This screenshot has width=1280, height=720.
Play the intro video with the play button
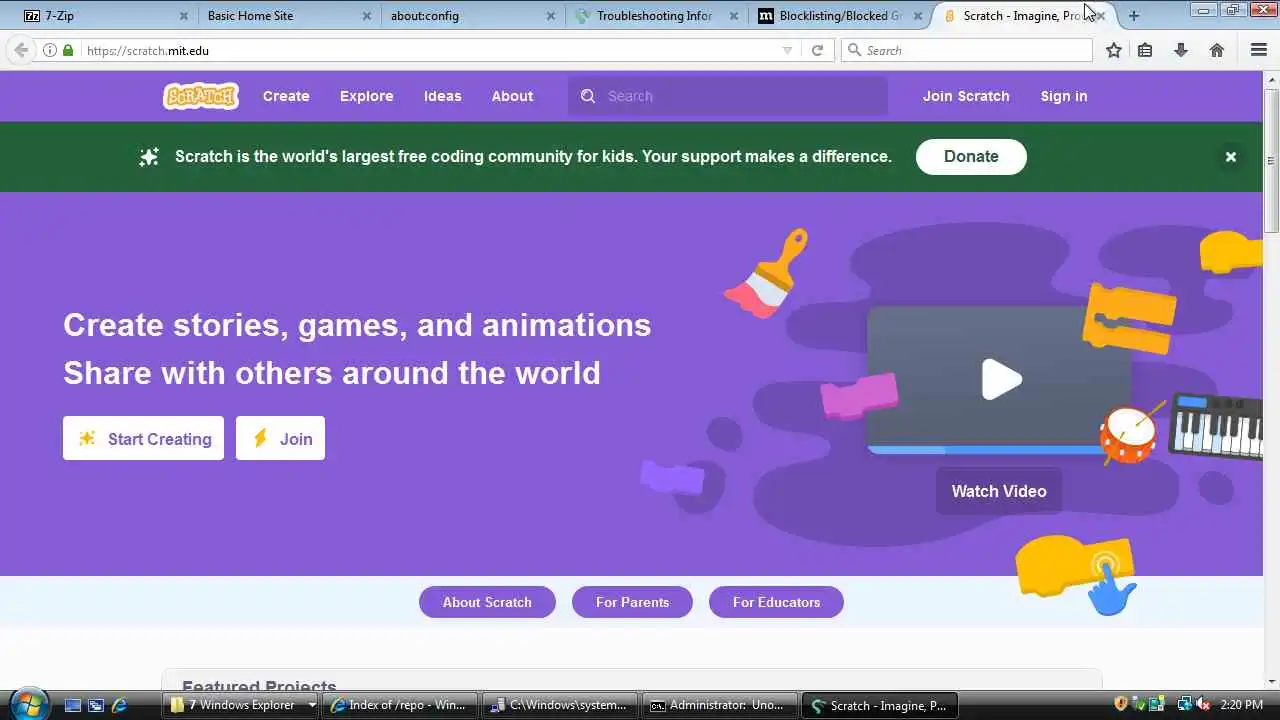pos(1001,379)
